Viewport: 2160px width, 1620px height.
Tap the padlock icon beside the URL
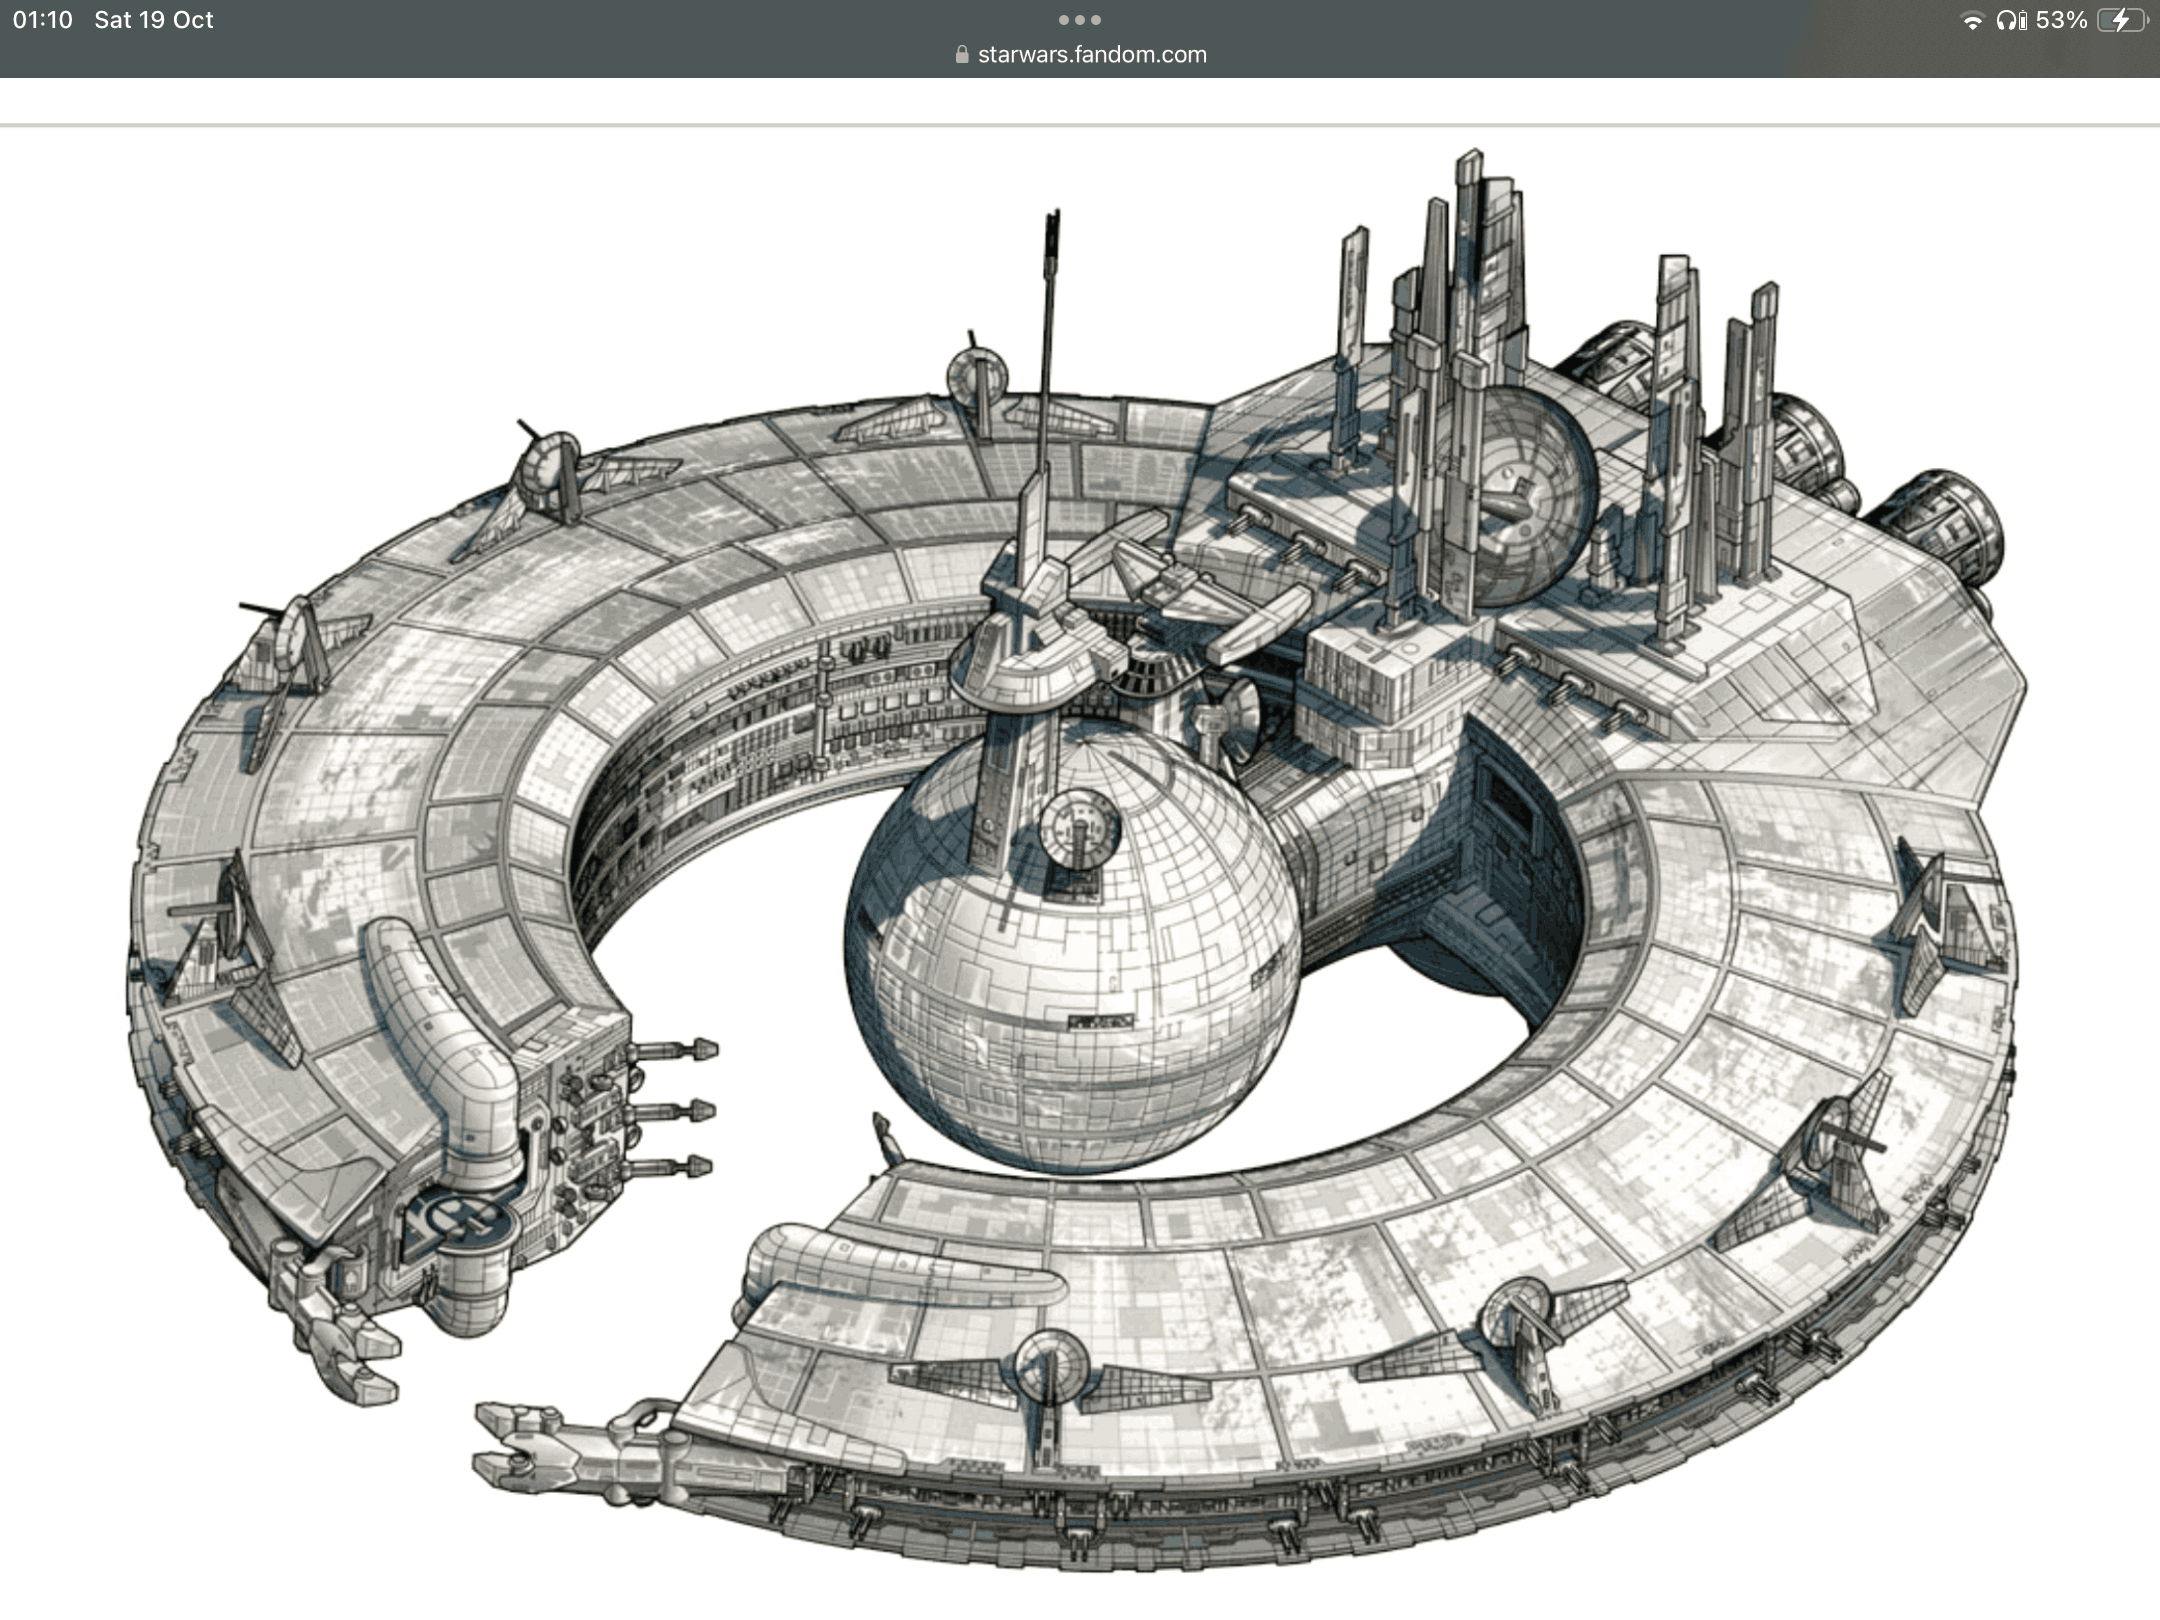tap(962, 55)
